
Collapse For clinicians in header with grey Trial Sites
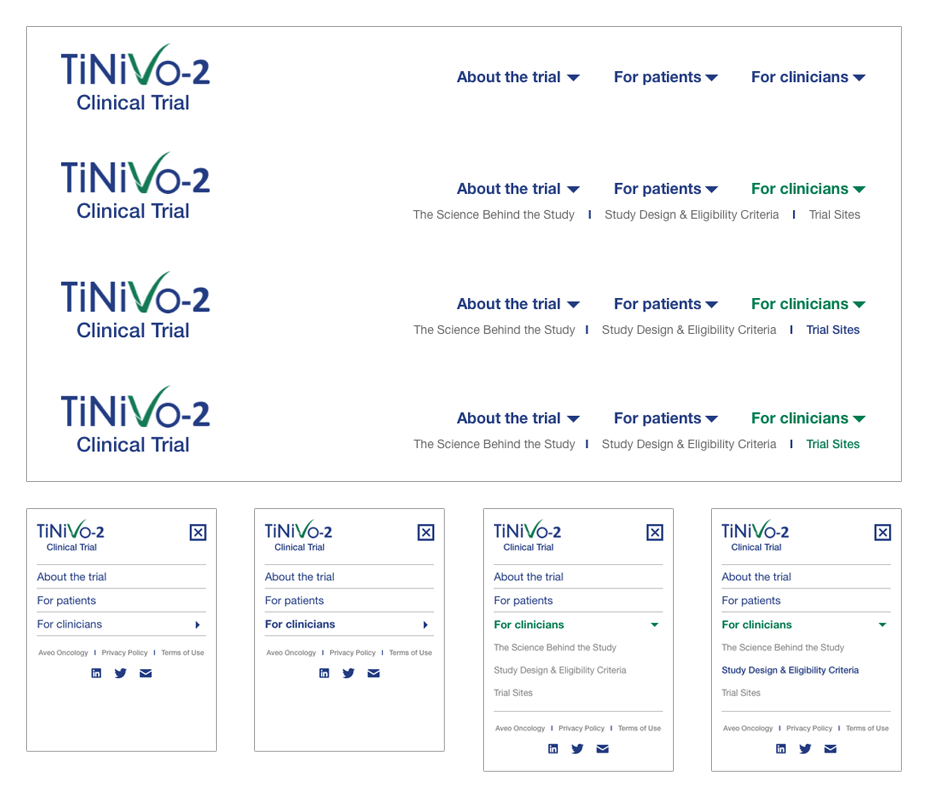click(808, 189)
